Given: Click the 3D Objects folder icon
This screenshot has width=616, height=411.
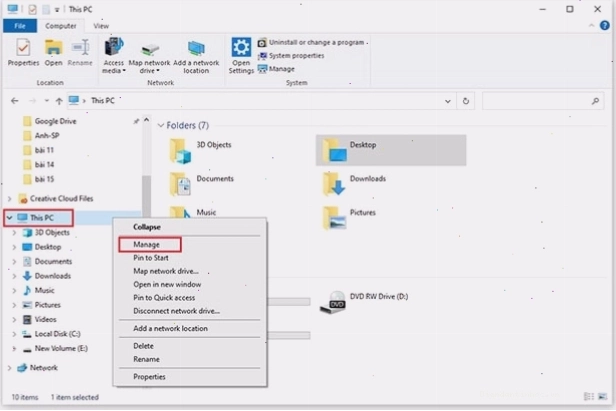Looking at the screenshot, I should 180,151.
